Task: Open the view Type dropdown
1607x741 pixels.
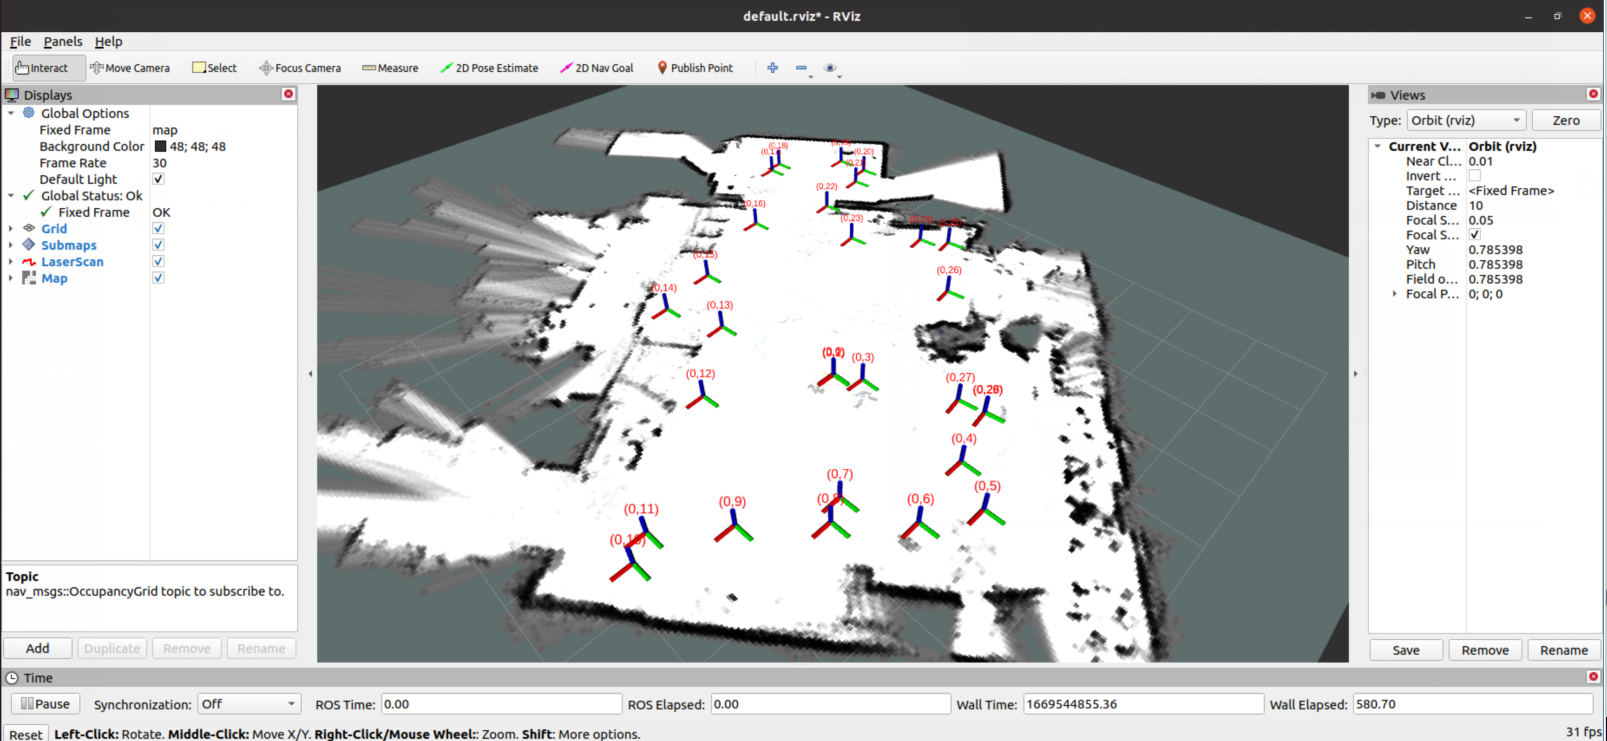Action: (1466, 120)
